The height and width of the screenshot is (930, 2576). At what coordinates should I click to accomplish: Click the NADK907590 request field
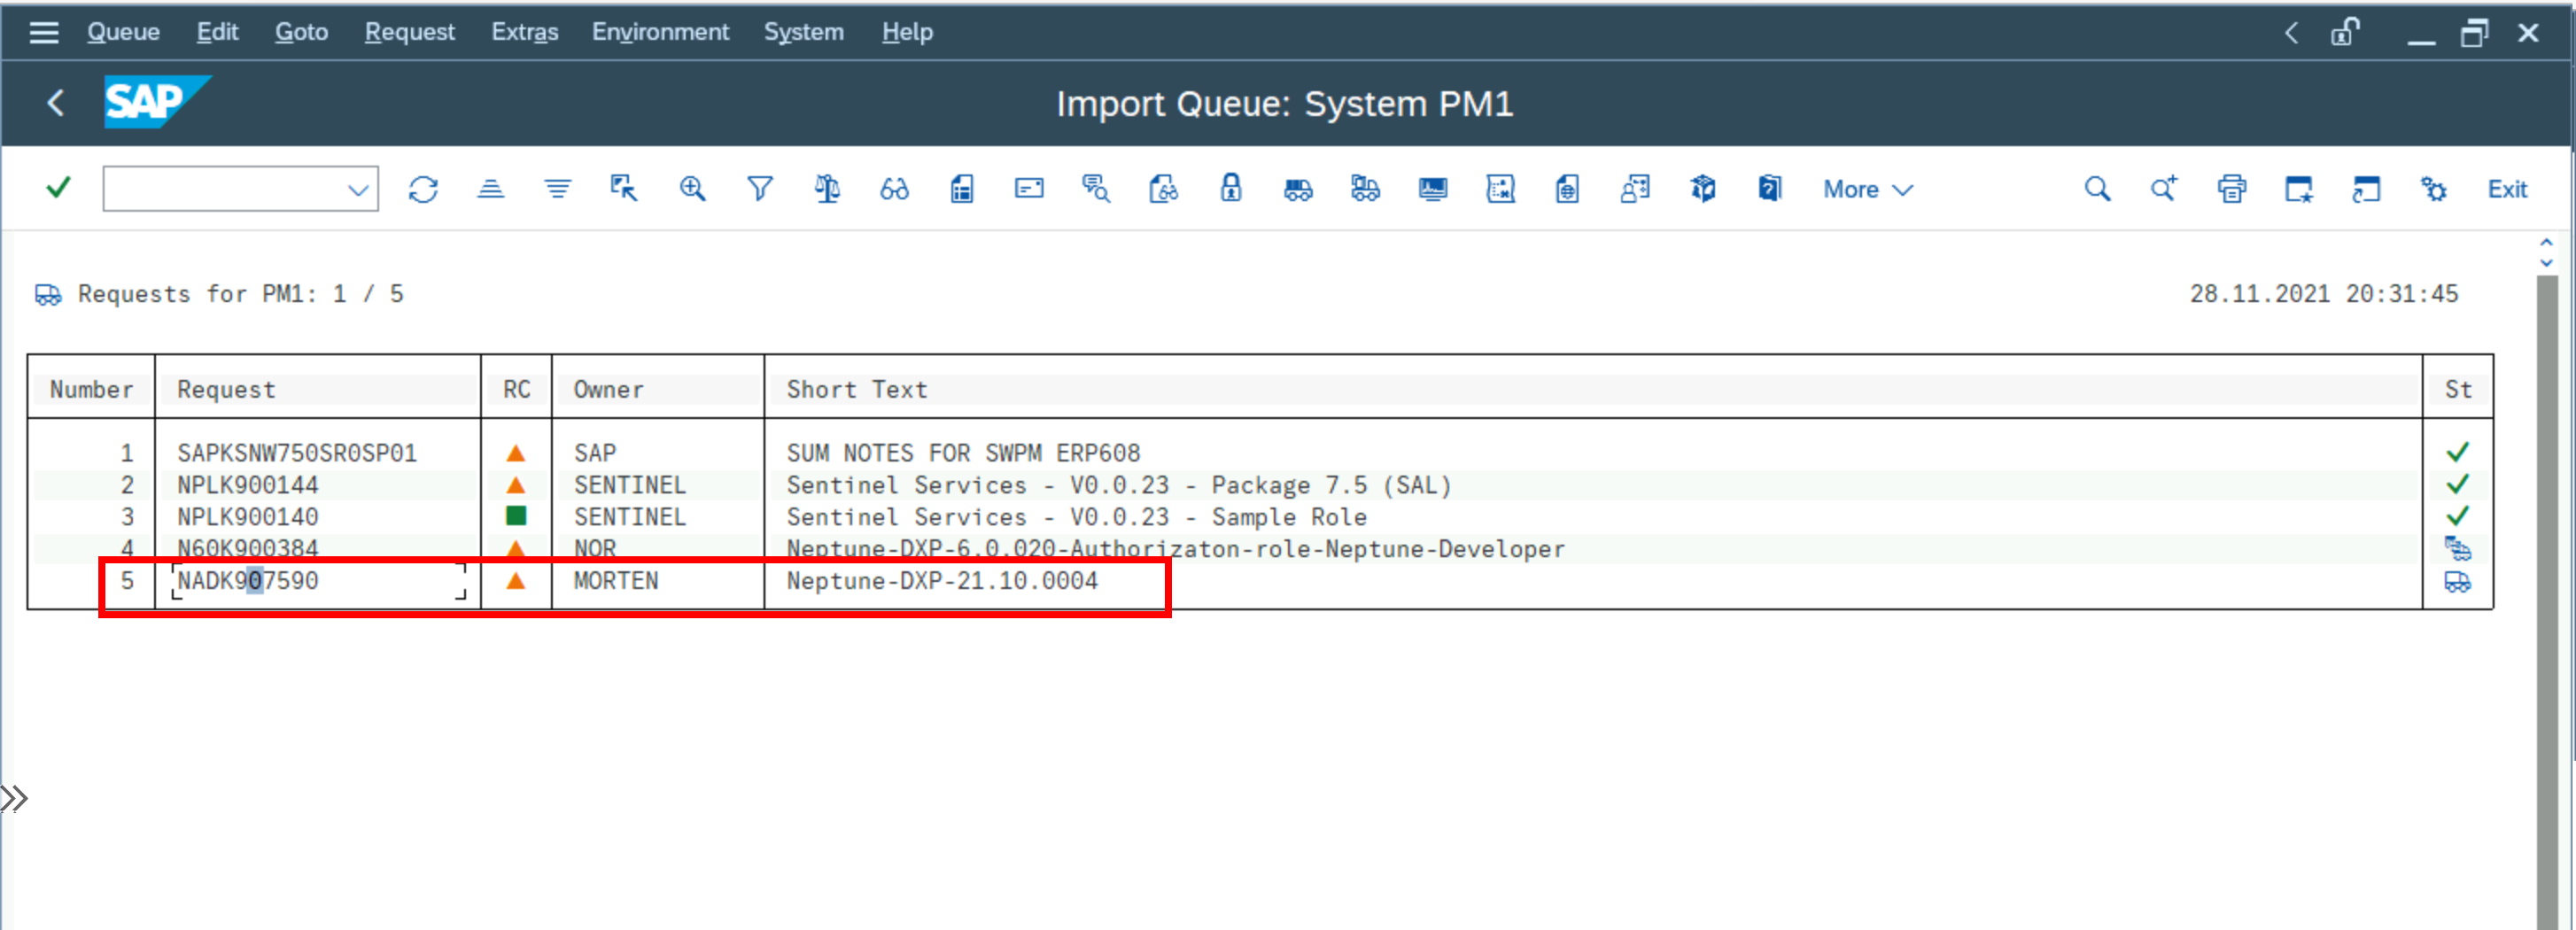tap(318, 581)
